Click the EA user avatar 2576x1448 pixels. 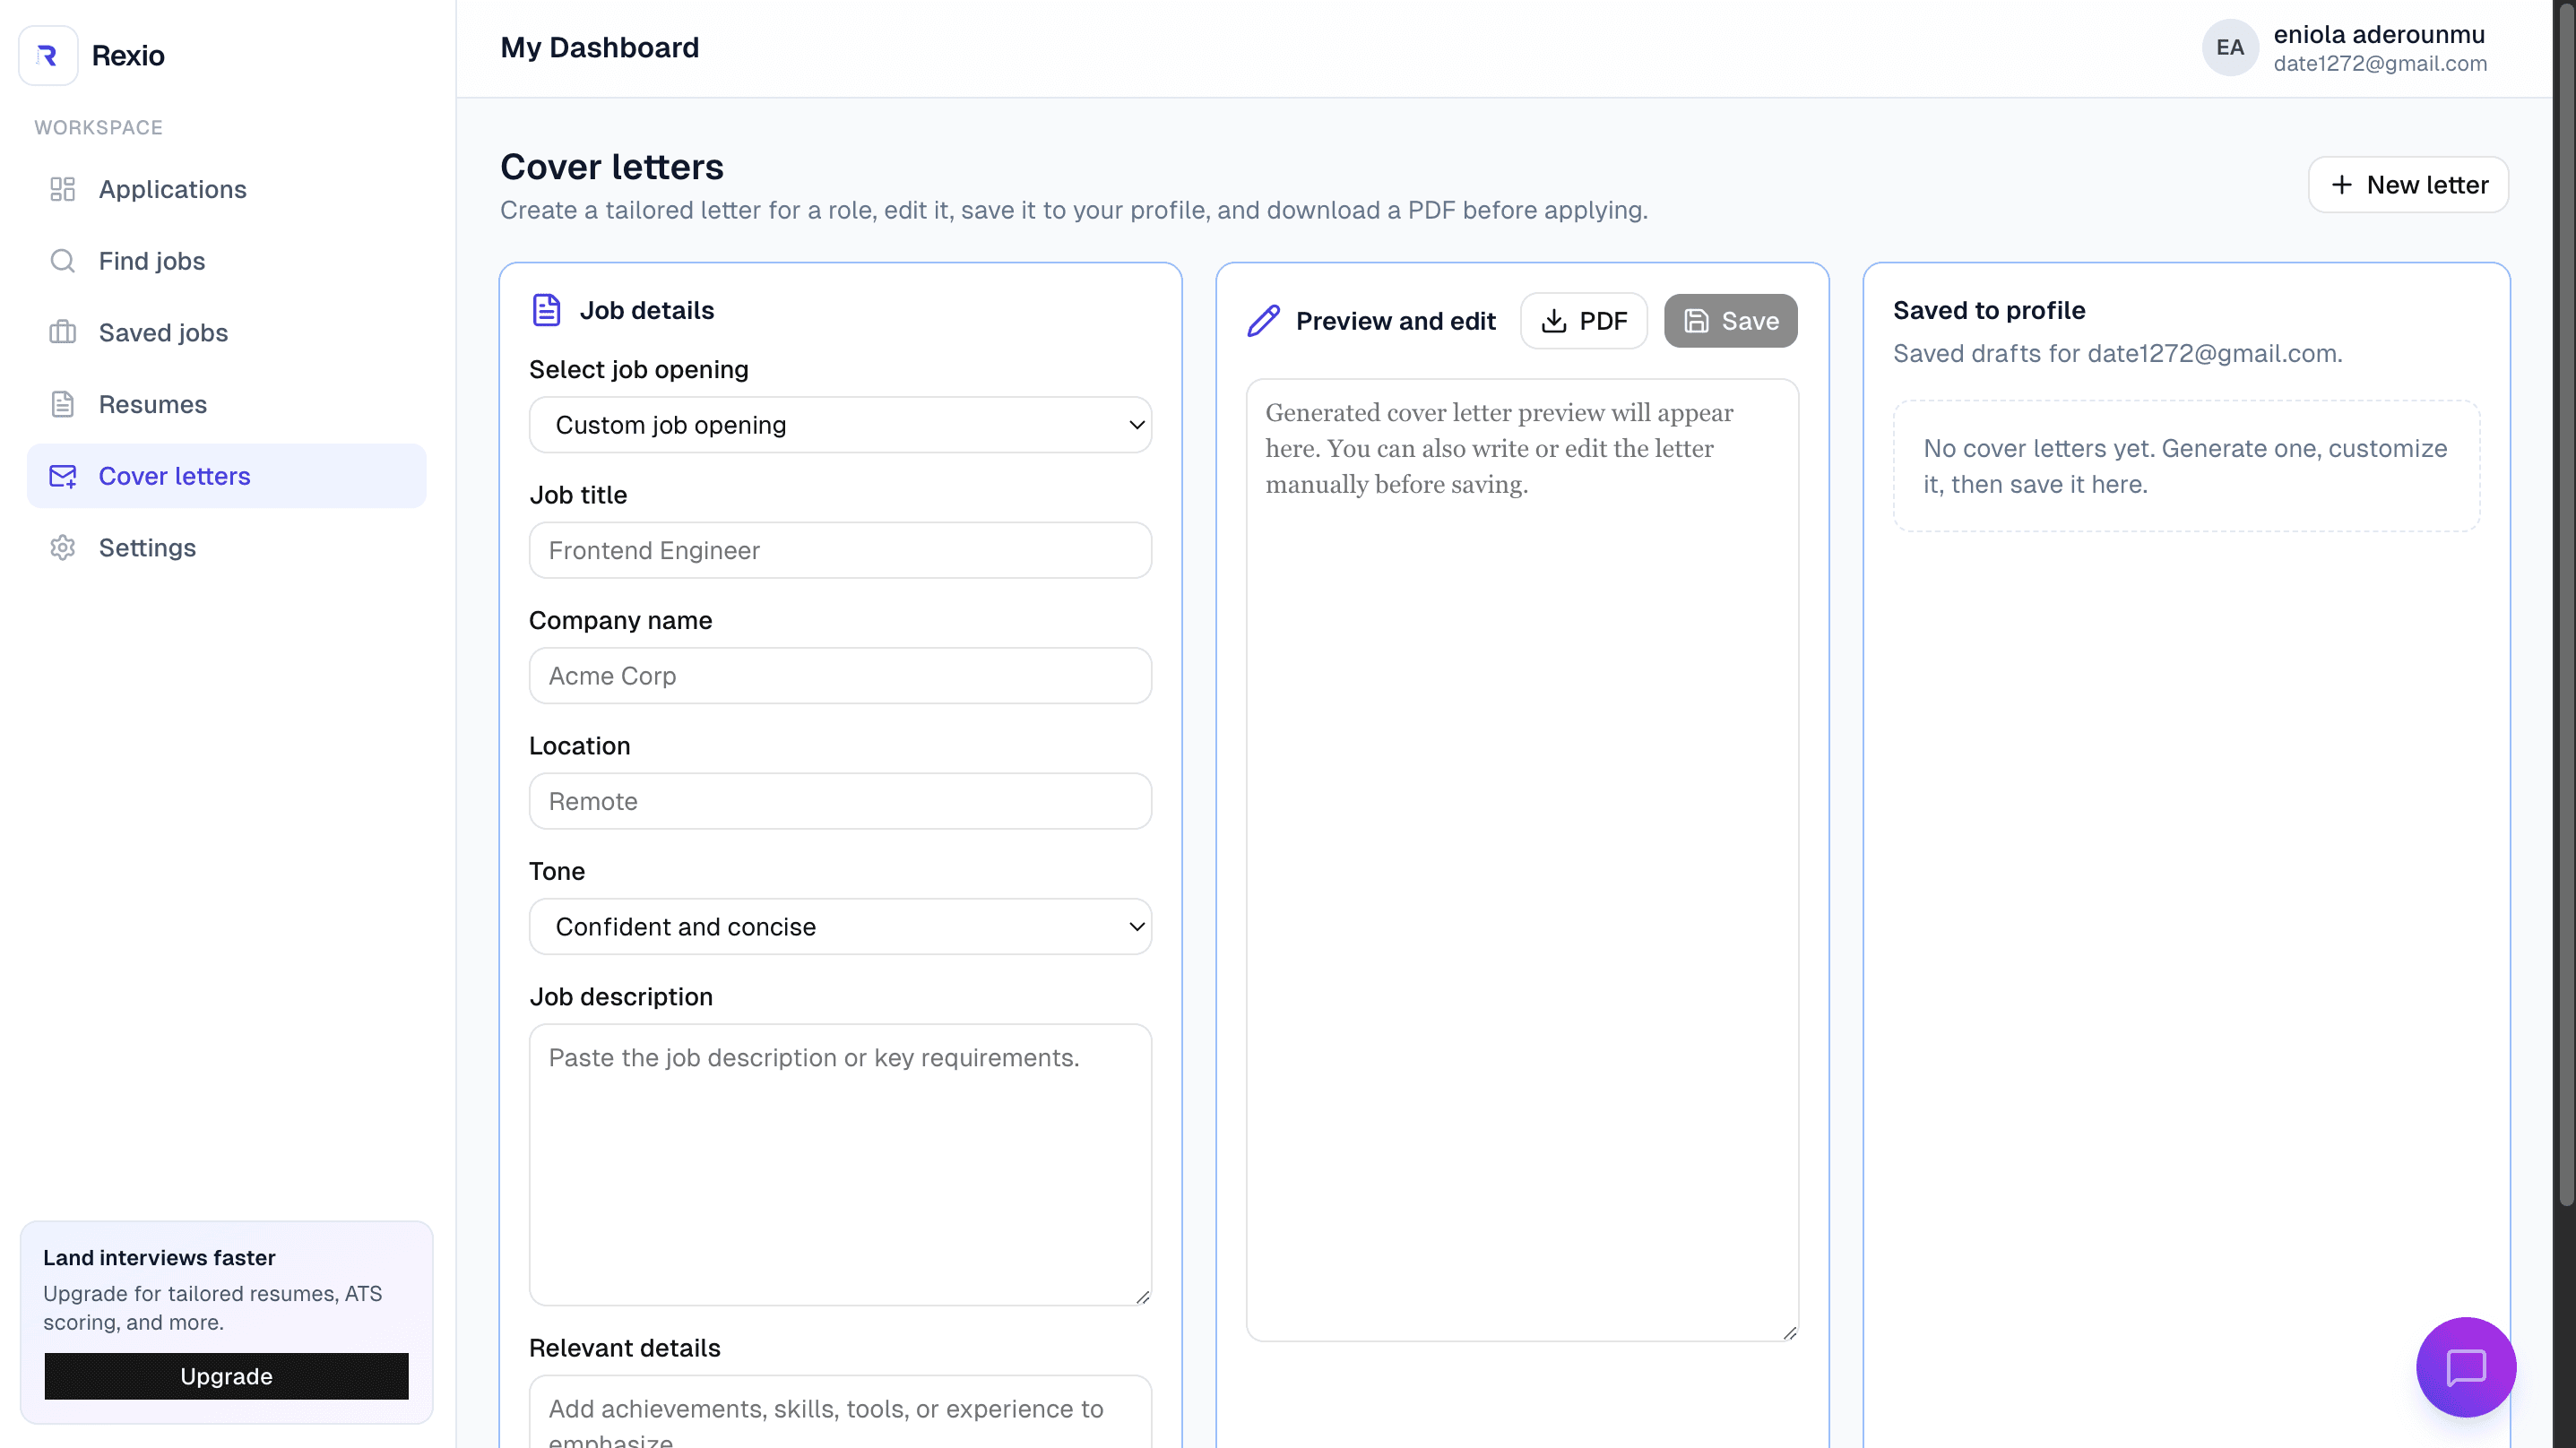pyautogui.click(x=2229, y=47)
